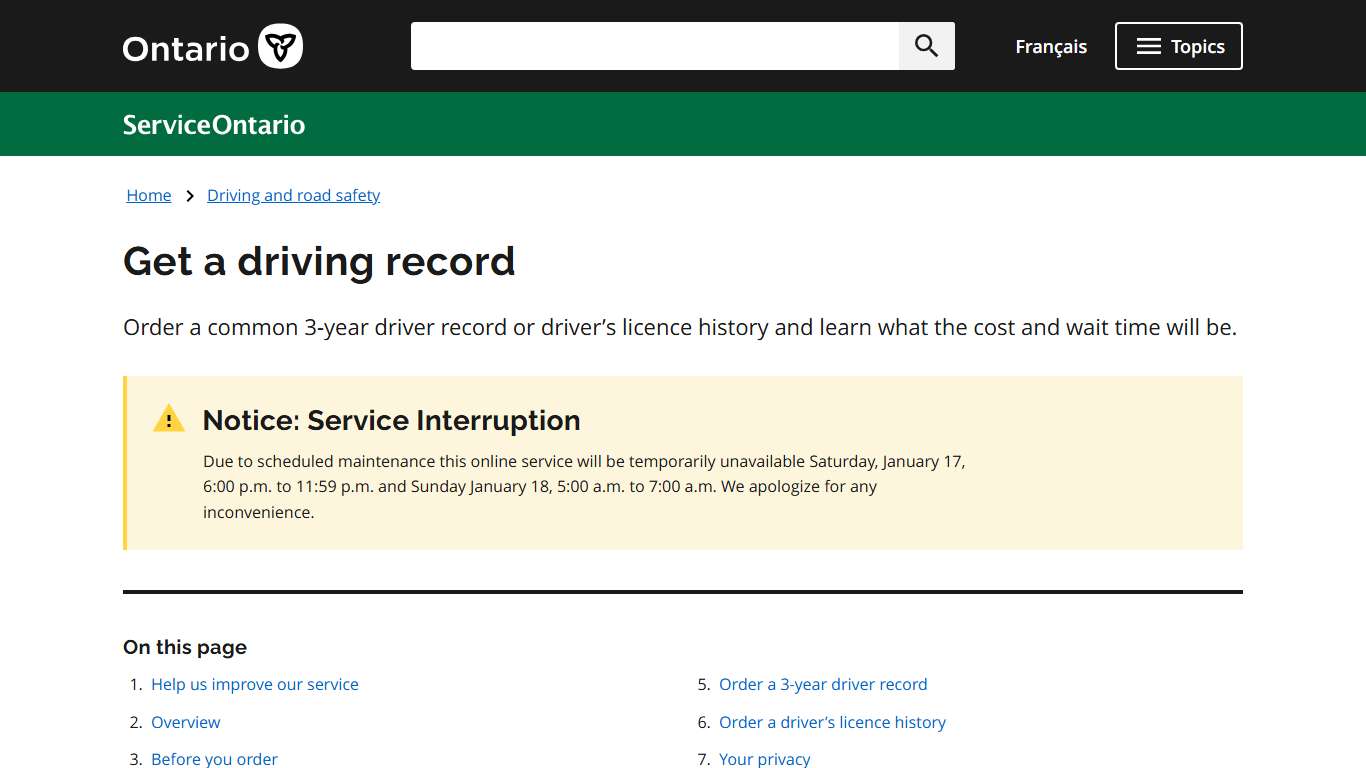Navigate to Home in the breadcrumb
The width and height of the screenshot is (1366, 768).
coord(148,195)
